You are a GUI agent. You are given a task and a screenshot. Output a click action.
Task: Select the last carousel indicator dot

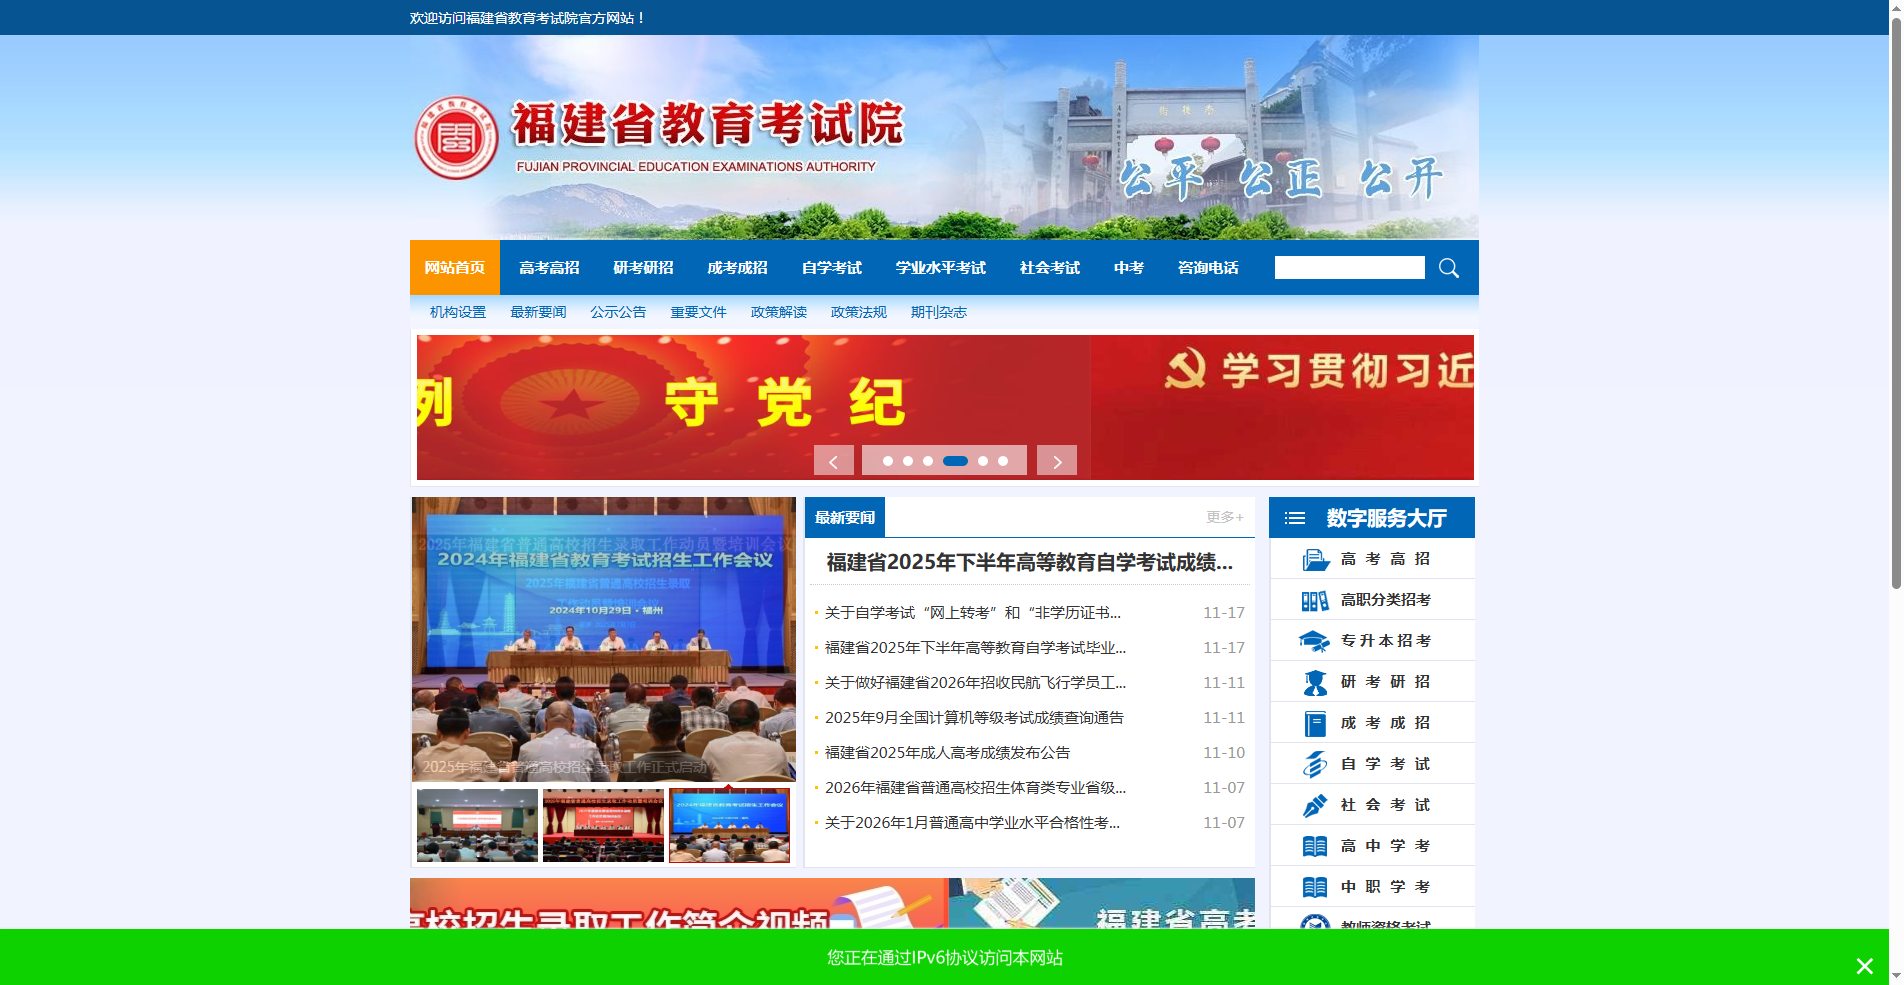coord(1005,461)
